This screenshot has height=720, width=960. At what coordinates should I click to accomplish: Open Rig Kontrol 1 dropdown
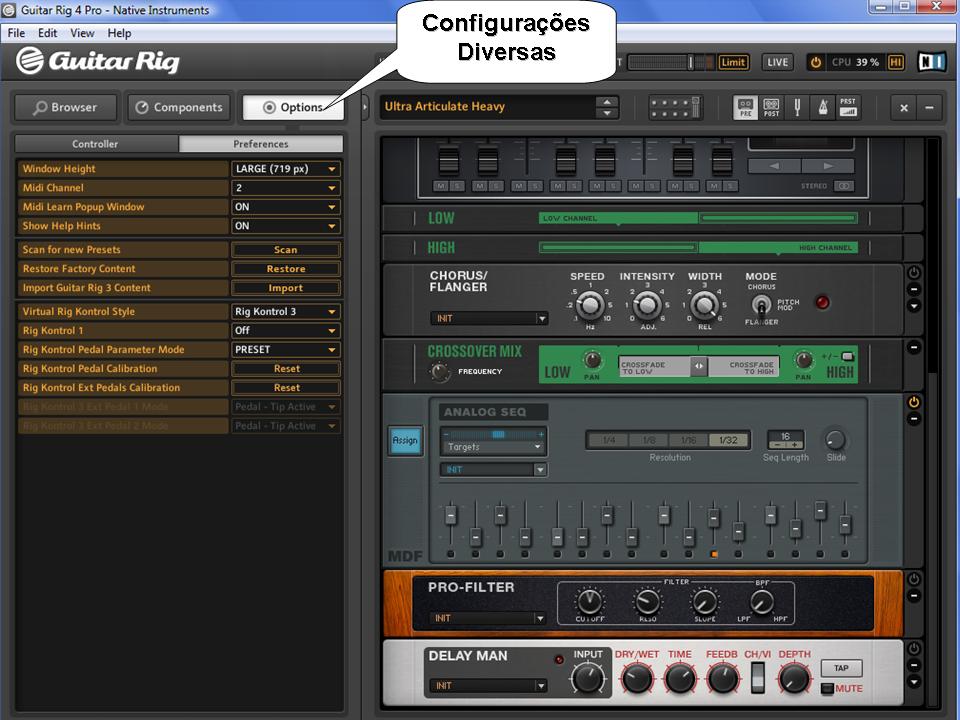coord(285,331)
